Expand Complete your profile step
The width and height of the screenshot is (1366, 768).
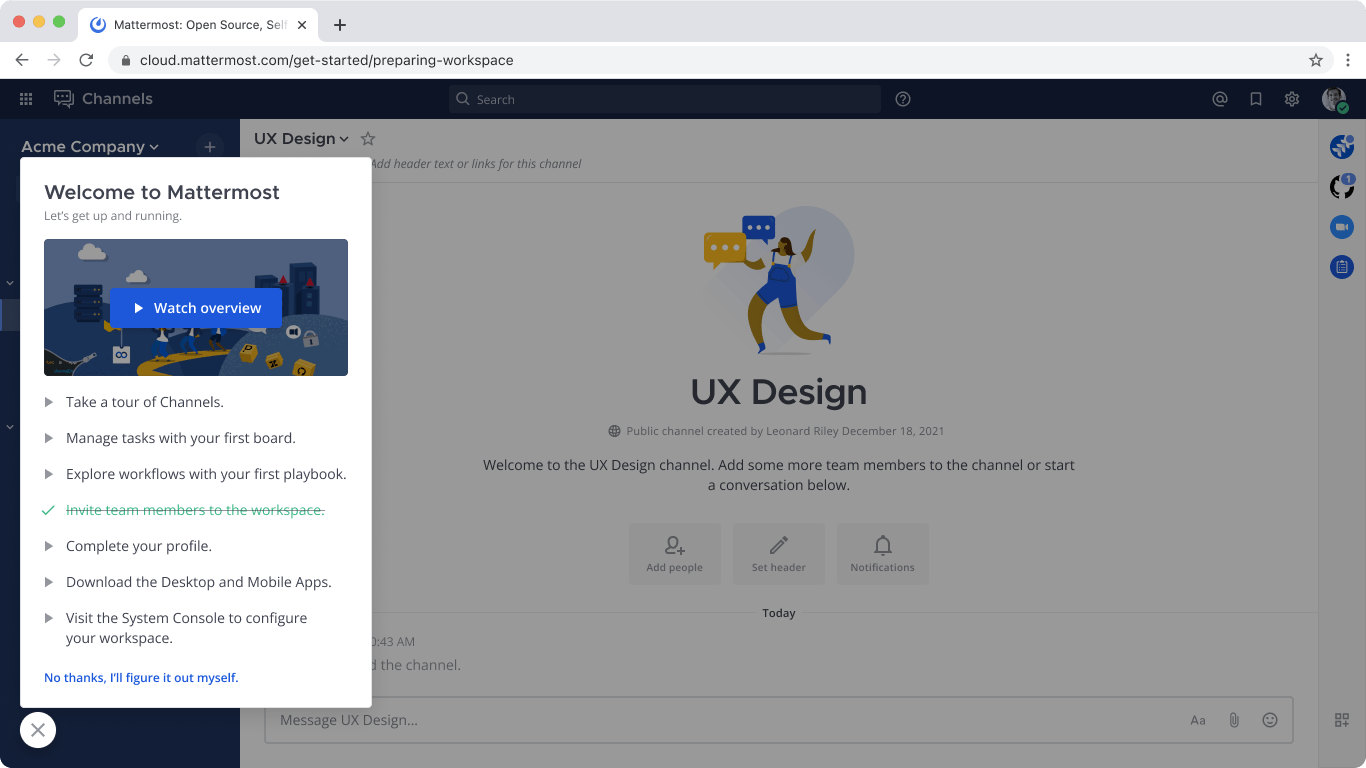[128, 546]
